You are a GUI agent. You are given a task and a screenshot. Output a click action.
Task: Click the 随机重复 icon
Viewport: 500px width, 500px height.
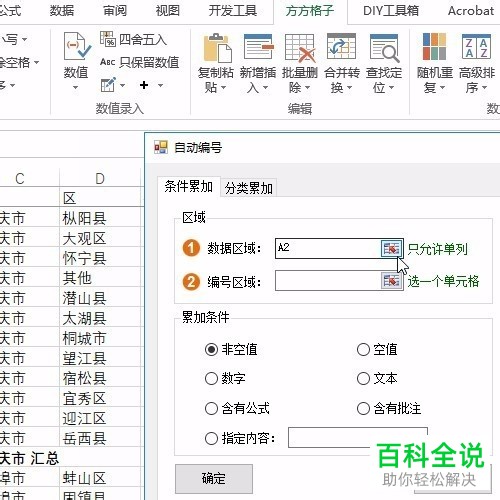(434, 47)
